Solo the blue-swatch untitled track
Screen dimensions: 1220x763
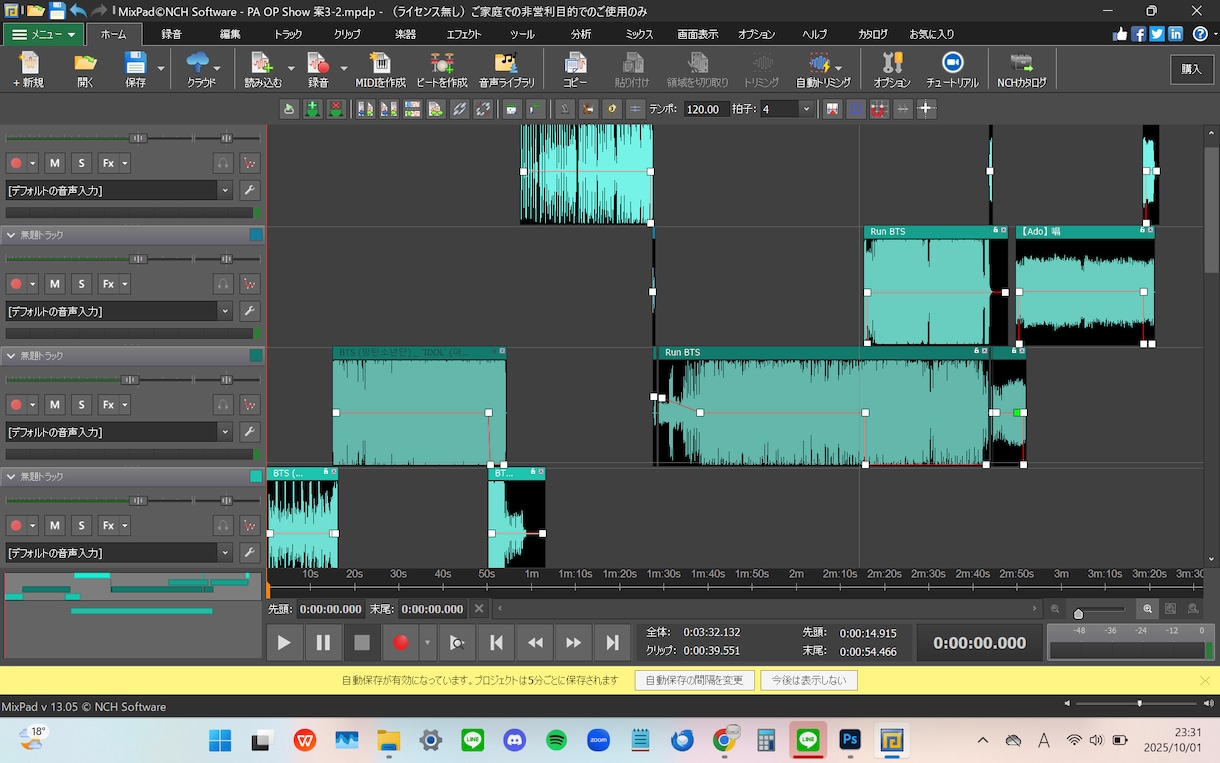82,284
